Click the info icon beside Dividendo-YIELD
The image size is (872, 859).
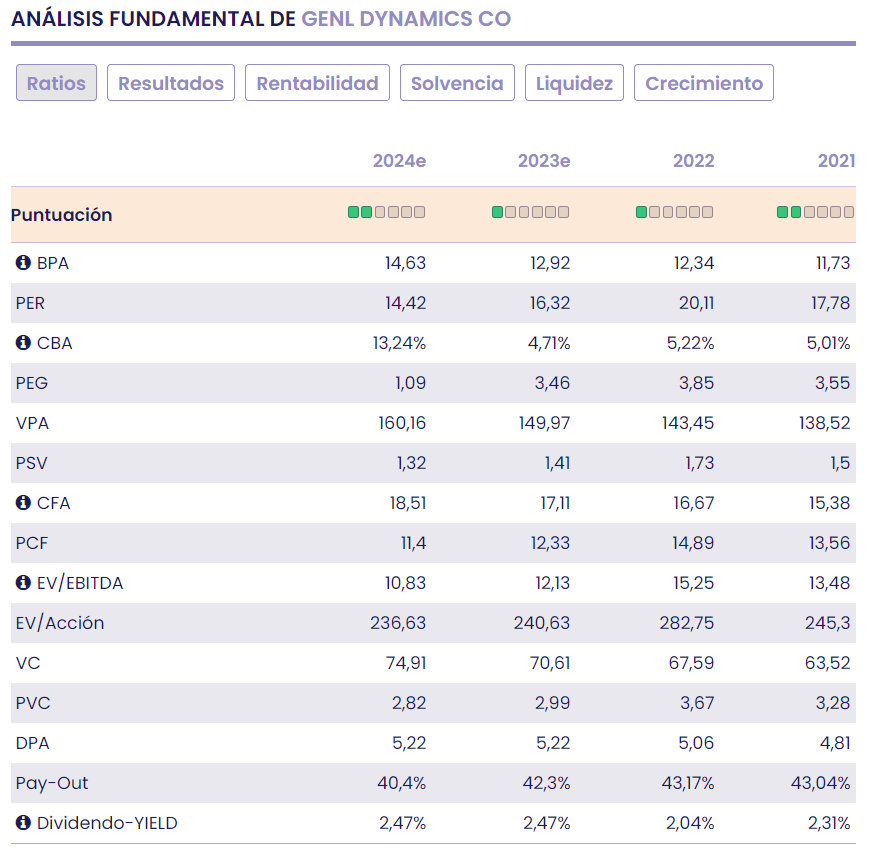click(x=23, y=823)
